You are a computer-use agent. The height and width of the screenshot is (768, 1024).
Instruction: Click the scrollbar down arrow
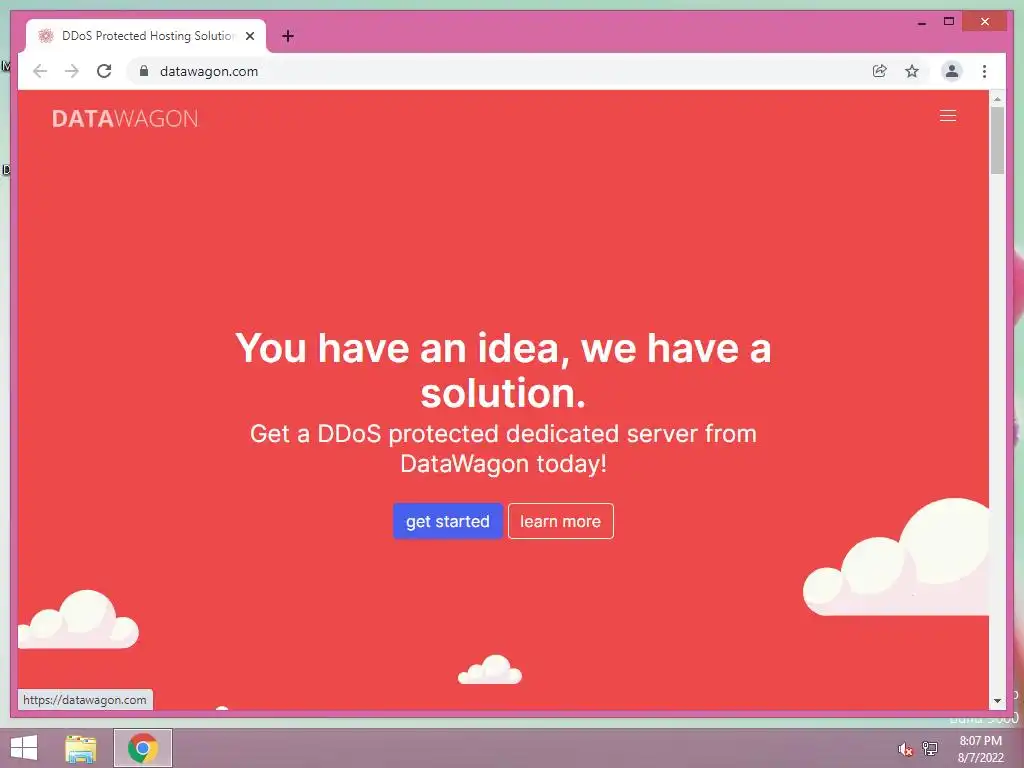point(997,701)
